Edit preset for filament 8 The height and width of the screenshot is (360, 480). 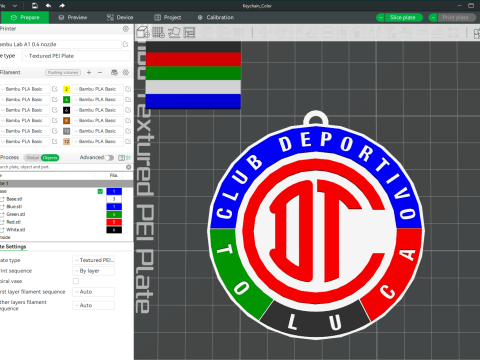pyautogui.click(x=128, y=120)
